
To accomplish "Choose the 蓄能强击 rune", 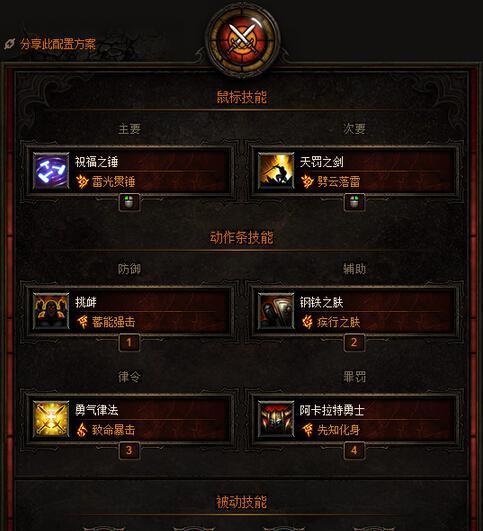I will [113, 322].
